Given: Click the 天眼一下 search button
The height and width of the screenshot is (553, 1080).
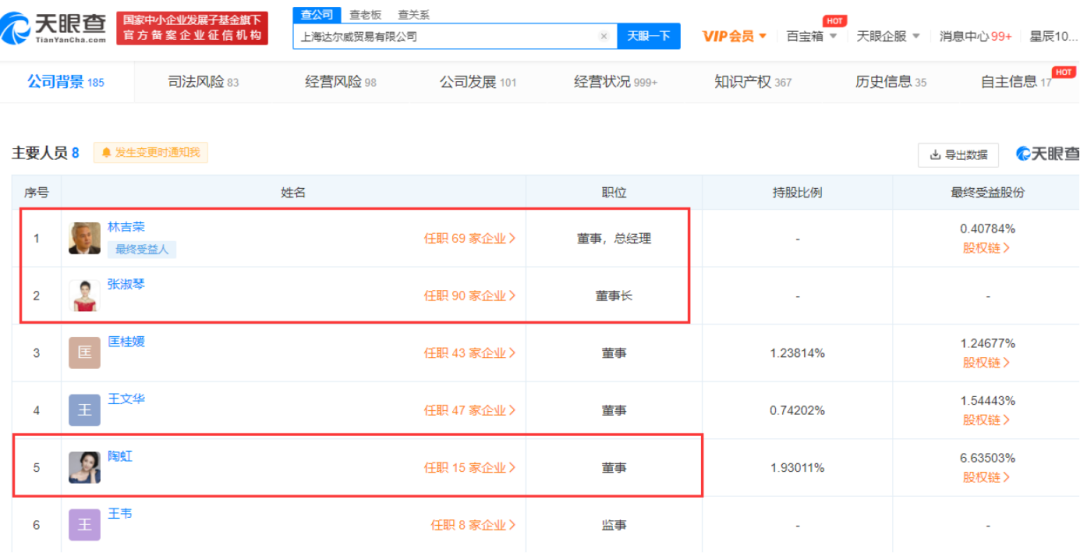Looking at the screenshot, I should click(649, 36).
